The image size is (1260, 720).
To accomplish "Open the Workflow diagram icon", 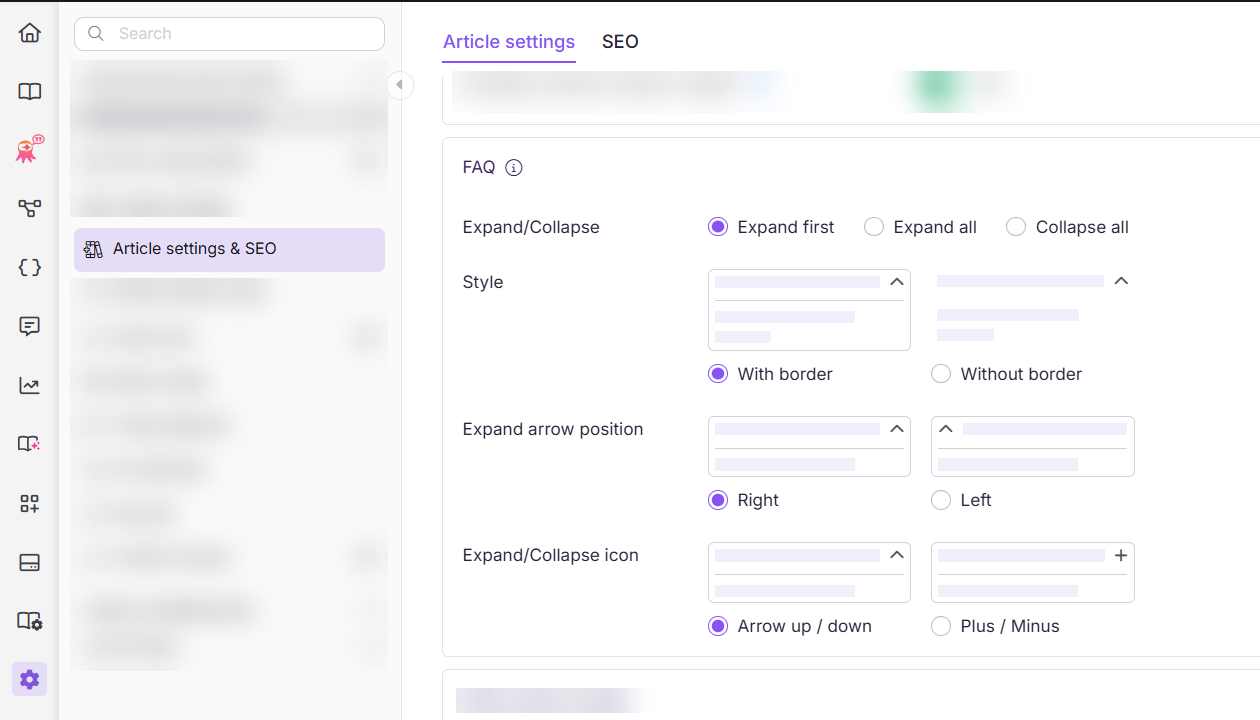I will coord(30,209).
